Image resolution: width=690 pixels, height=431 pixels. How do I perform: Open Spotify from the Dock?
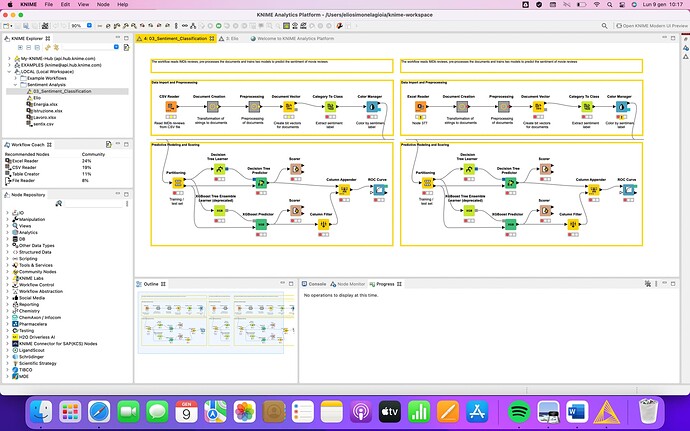click(518, 412)
